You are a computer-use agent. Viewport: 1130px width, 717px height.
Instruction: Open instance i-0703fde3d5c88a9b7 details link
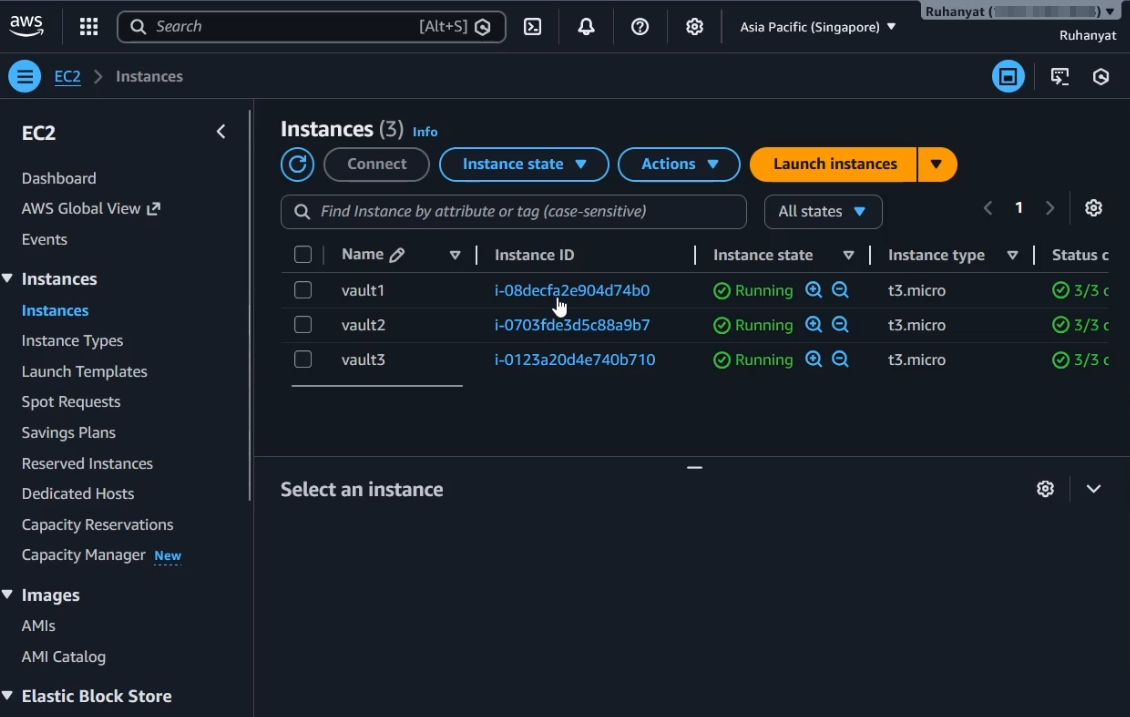tap(572, 324)
